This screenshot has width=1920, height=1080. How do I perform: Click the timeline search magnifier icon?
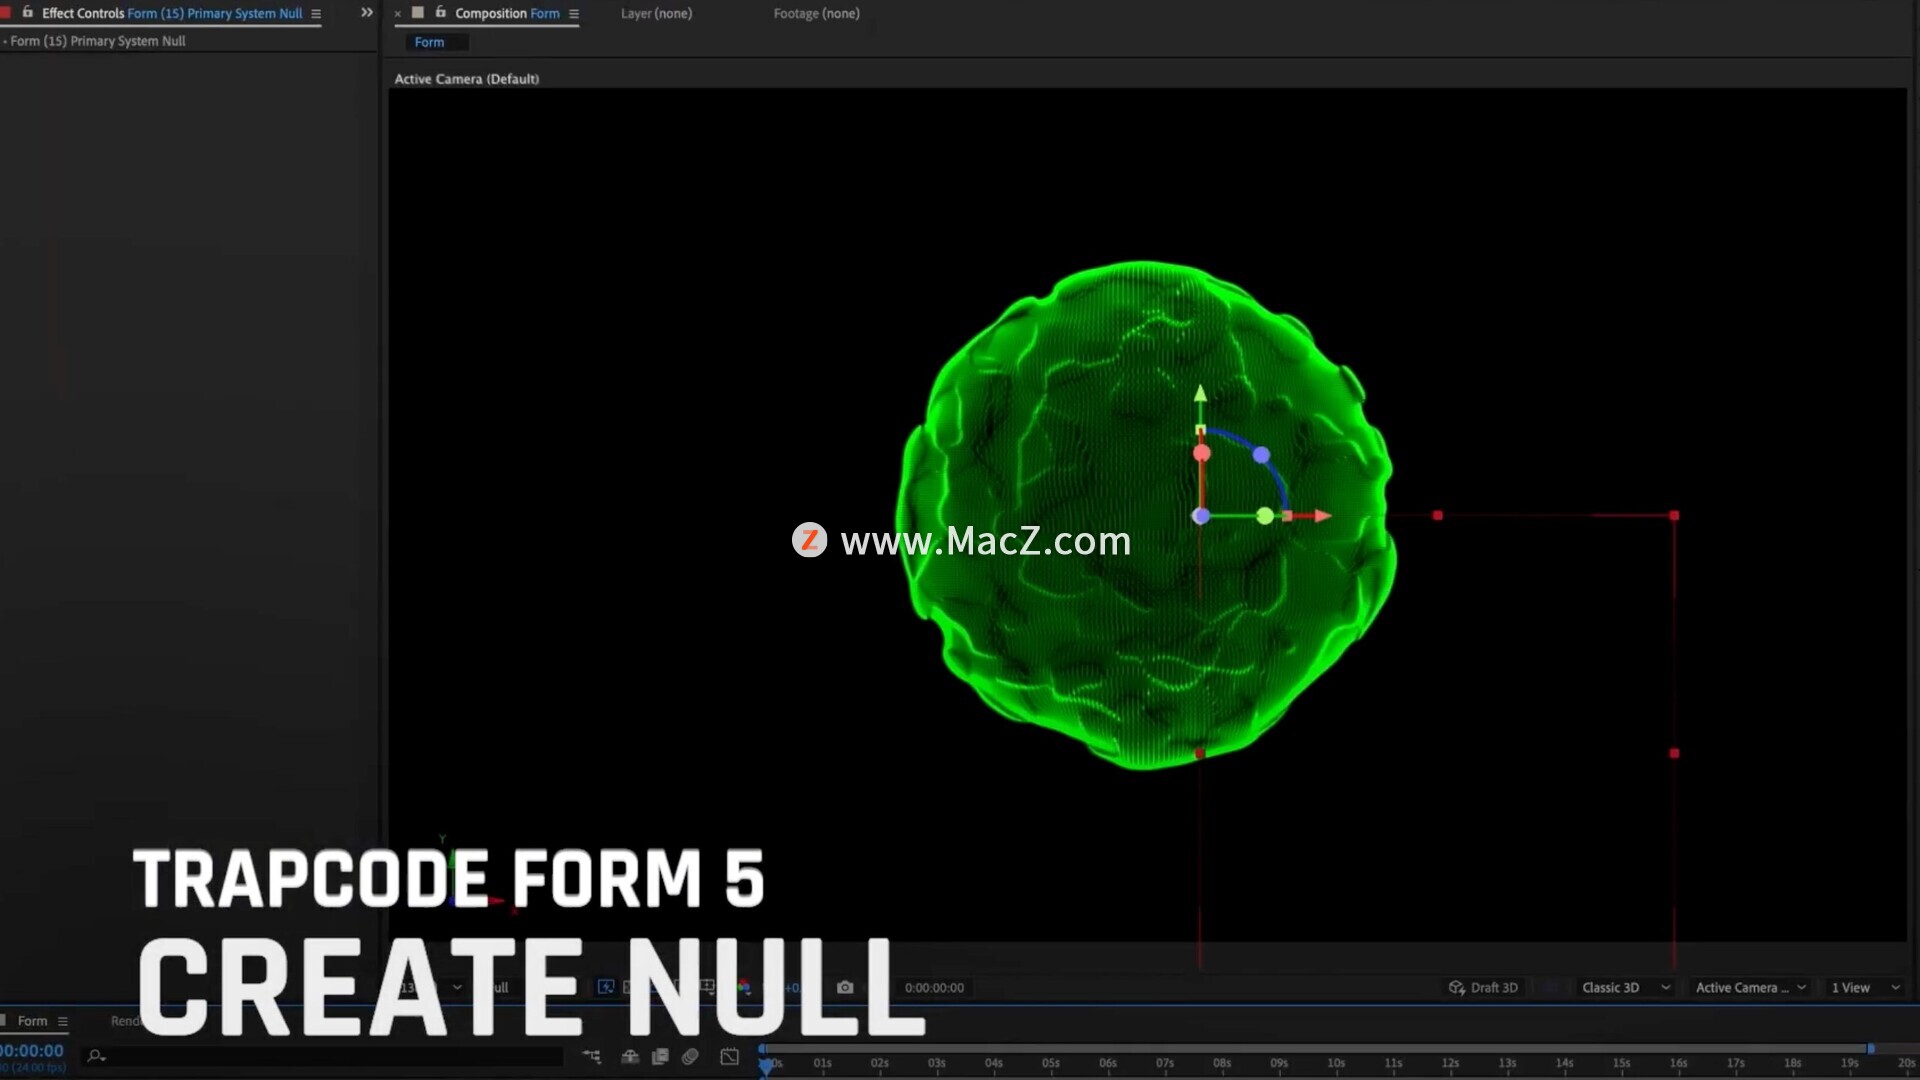[96, 1056]
